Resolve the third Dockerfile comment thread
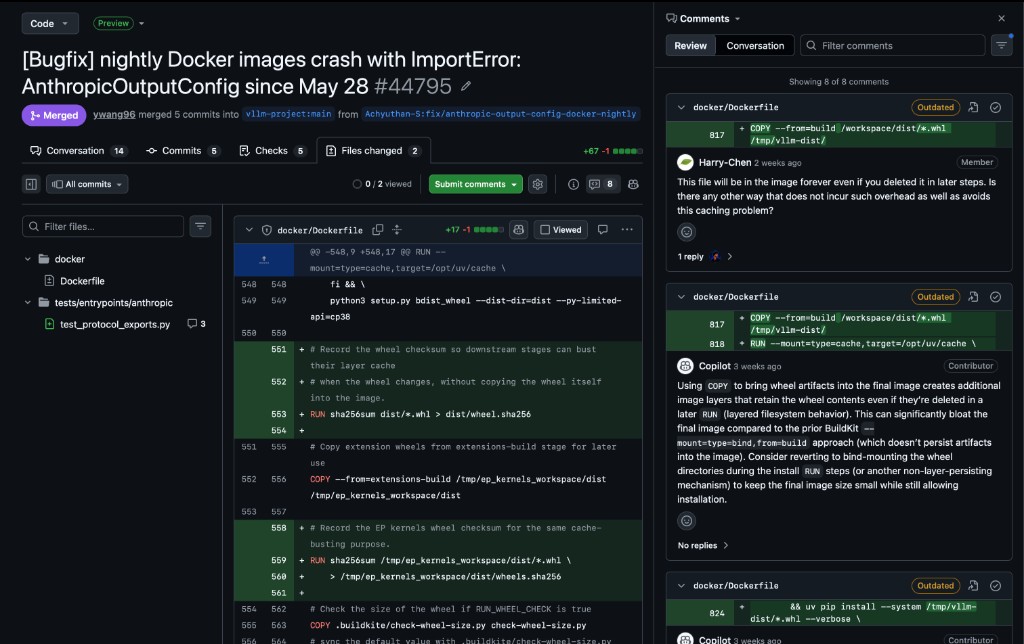1024x644 pixels. (995, 586)
